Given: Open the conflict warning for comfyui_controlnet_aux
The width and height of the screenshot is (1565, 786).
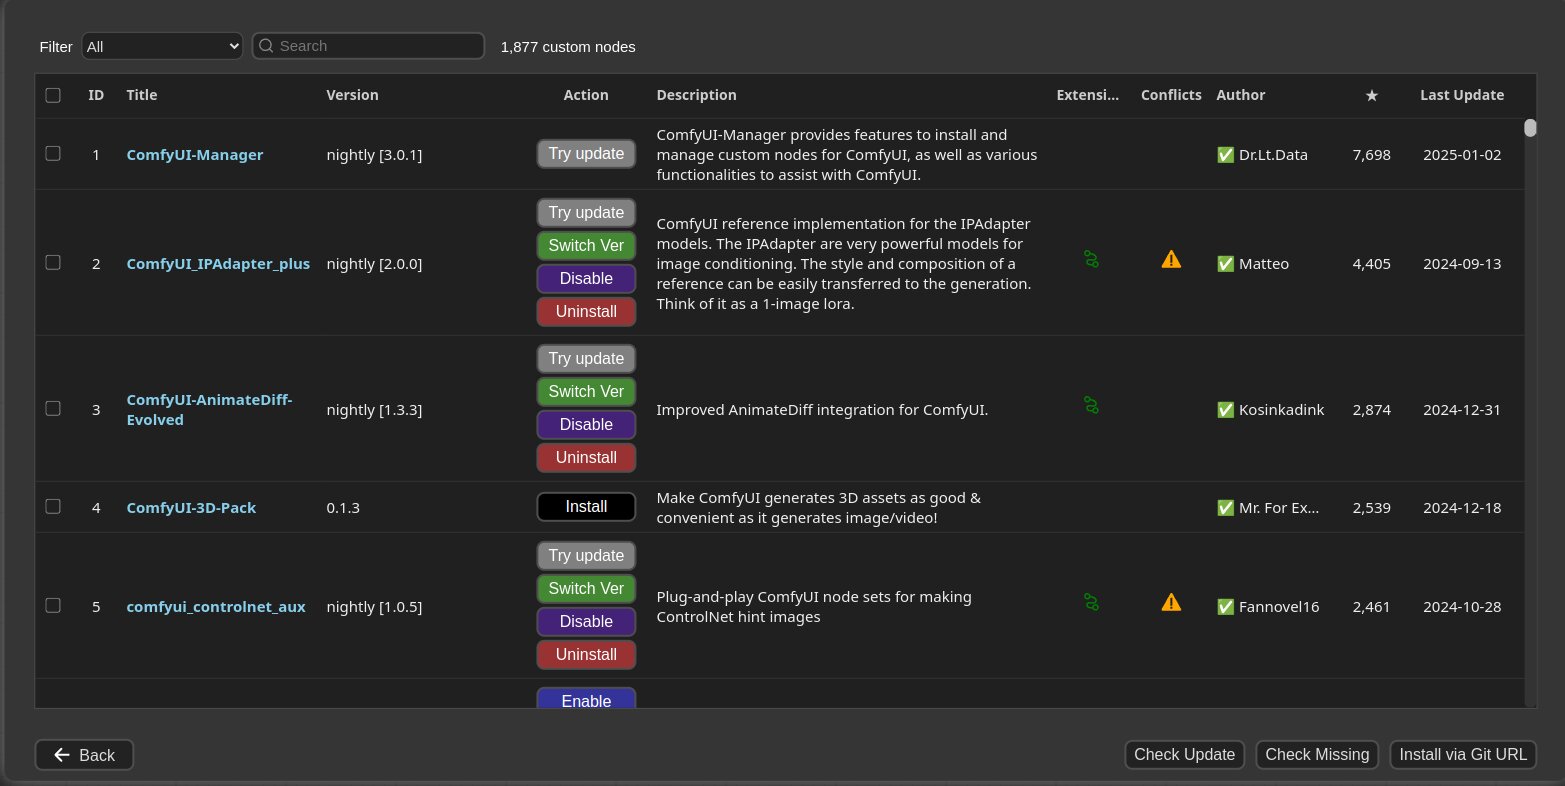Looking at the screenshot, I should 1171,601.
